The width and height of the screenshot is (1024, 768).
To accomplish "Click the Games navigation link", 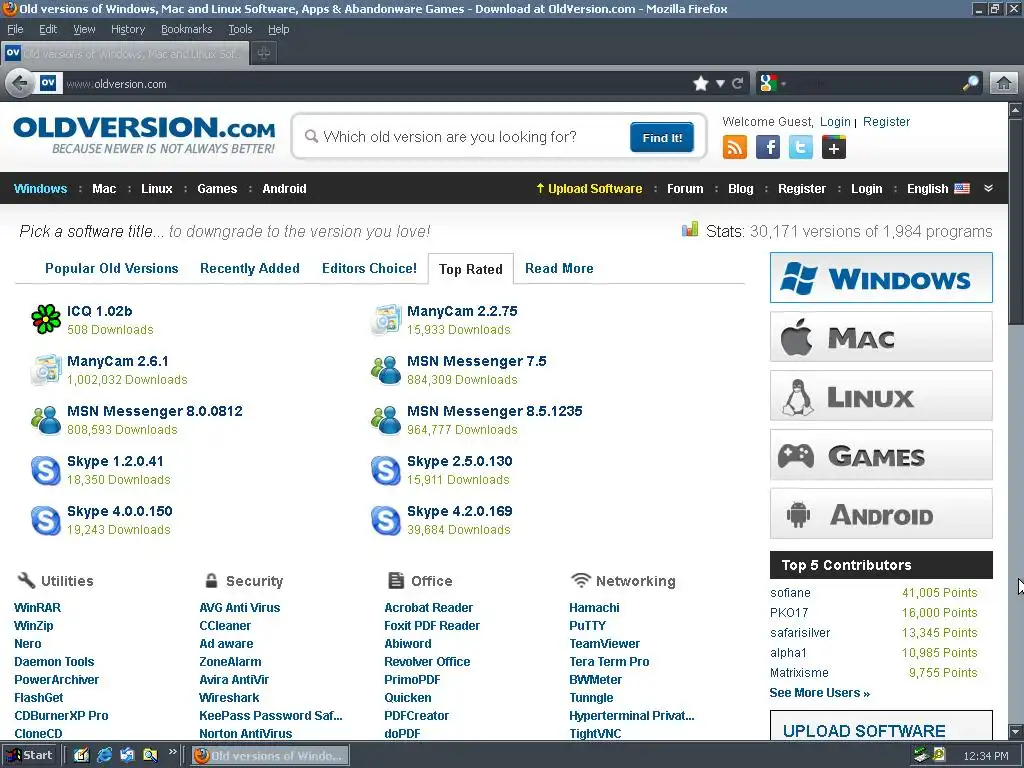I will [x=217, y=188].
